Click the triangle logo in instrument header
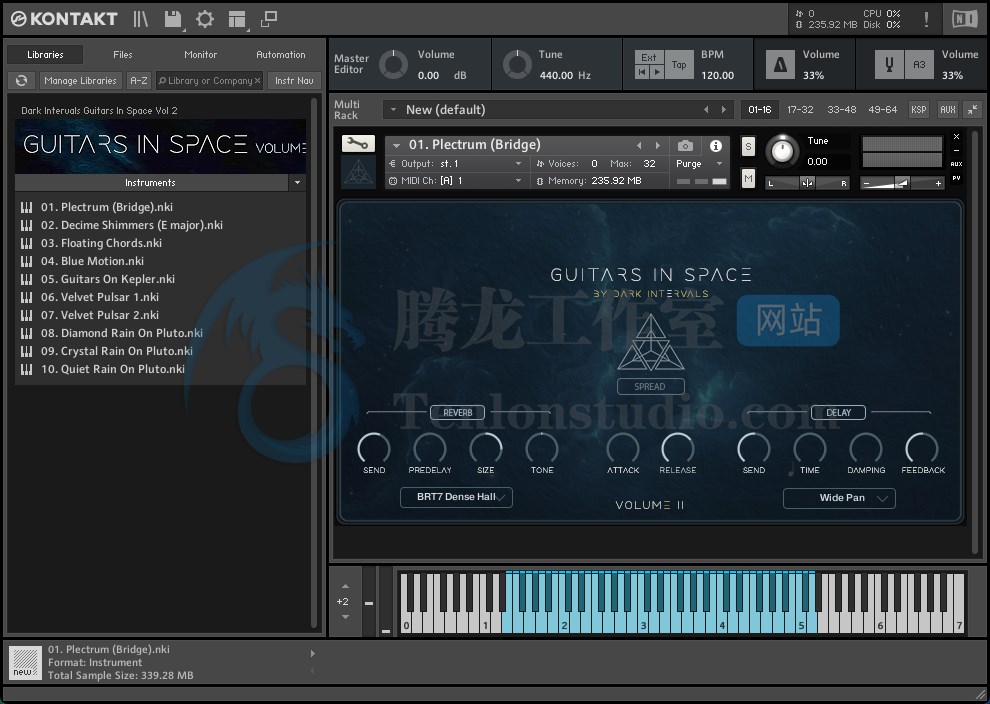Viewport: 990px width, 704px height. pos(359,172)
